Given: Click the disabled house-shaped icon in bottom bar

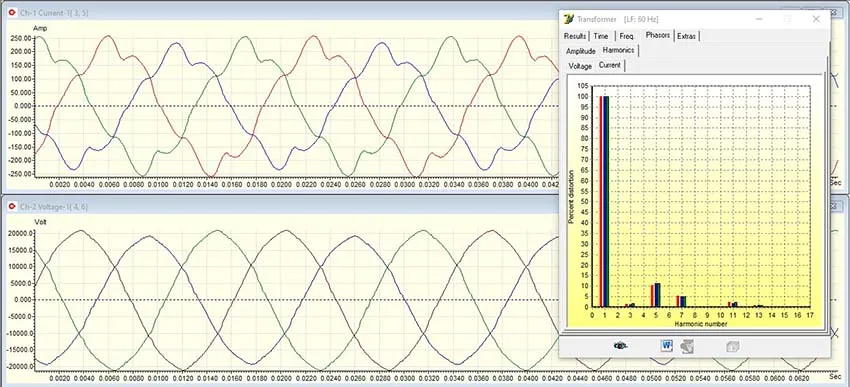Looking at the screenshot, I should (732, 347).
